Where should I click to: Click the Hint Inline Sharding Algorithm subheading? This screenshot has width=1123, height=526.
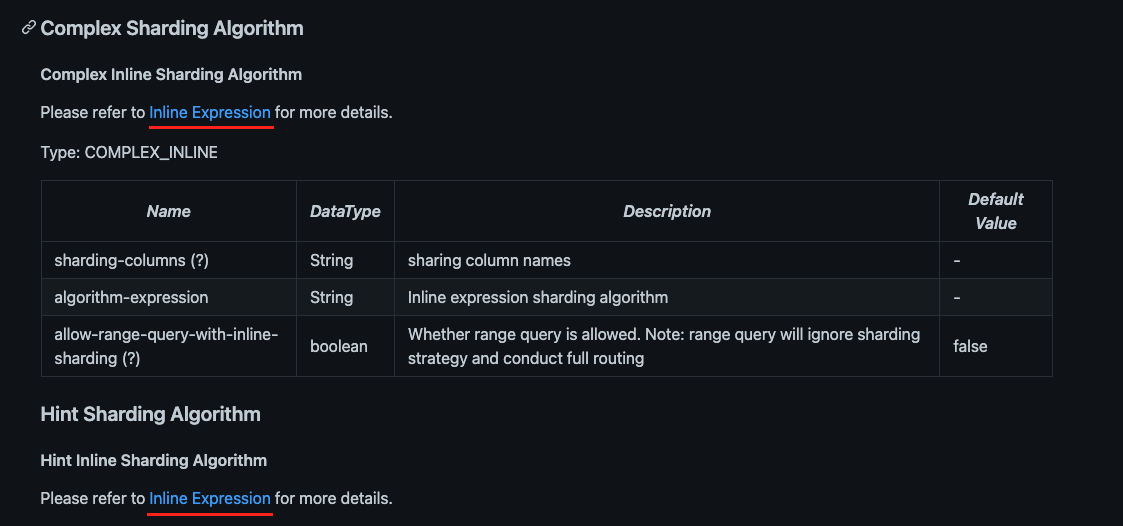point(154,460)
